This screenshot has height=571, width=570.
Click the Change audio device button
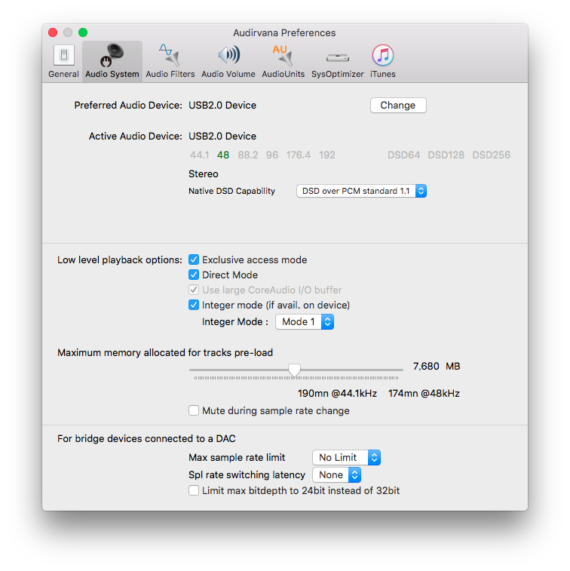point(398,105)
